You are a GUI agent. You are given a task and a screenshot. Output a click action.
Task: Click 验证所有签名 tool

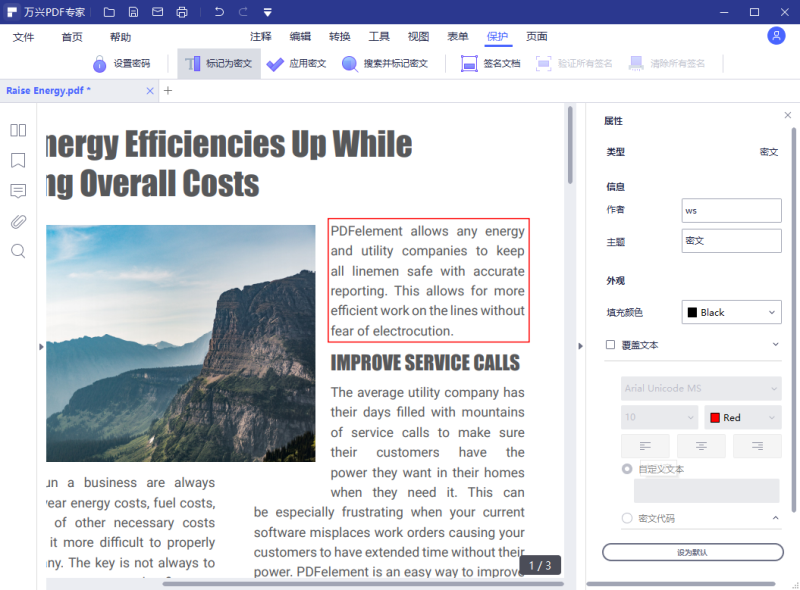coord(574,63)
